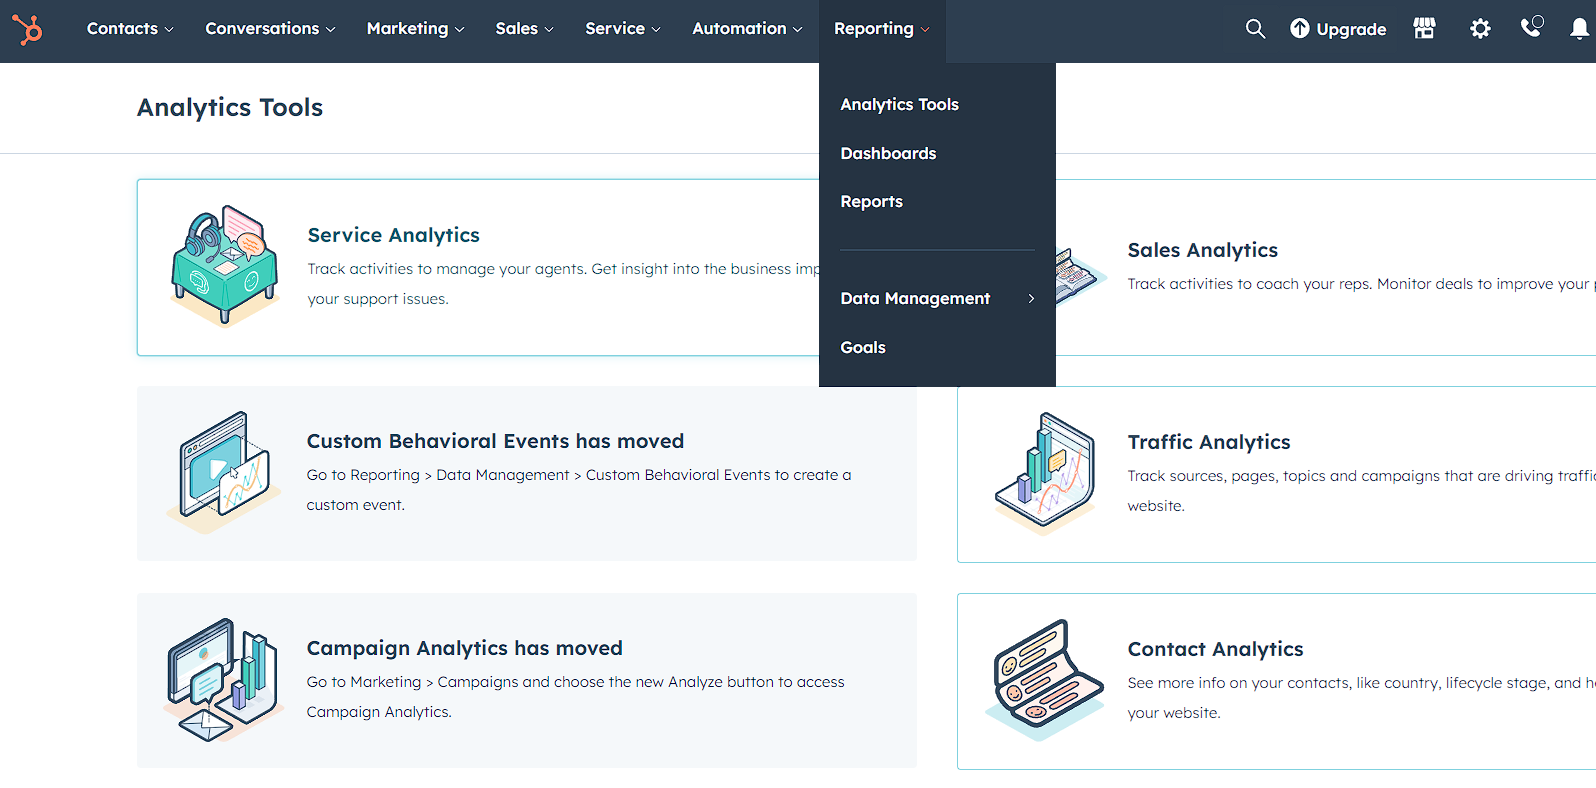Click the 'Go to Marketing > Campaigns' text
This screenshot has width=1596, height=788.
[x=575, y=696]
